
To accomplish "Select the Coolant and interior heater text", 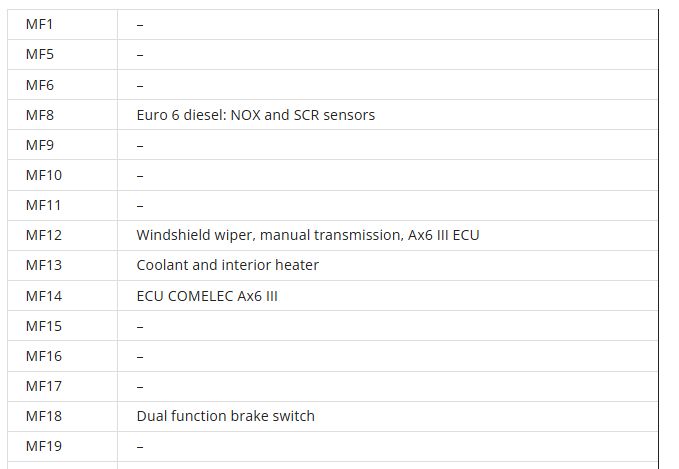I will pyautogui.click(x=227, y=265).
